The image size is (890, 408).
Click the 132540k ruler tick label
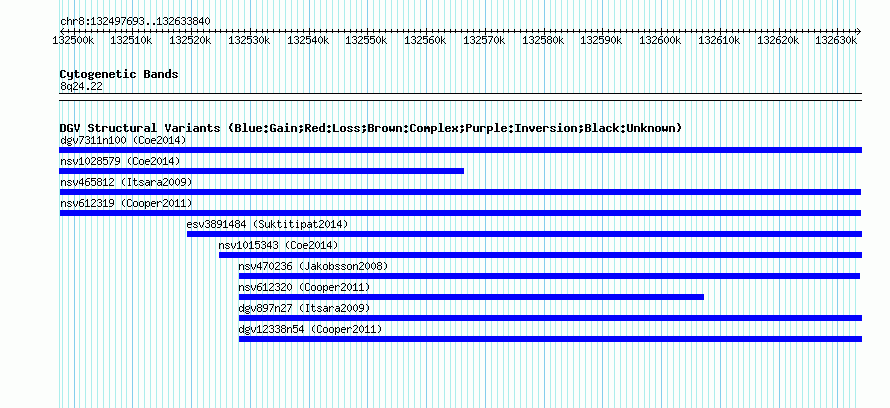tap(308, 40)
